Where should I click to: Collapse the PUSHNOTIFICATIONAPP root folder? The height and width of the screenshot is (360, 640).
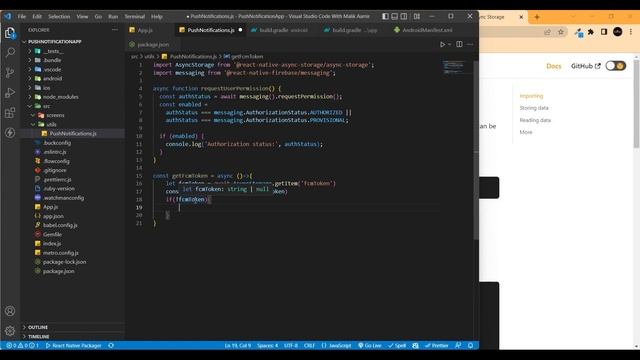[54, 42]
